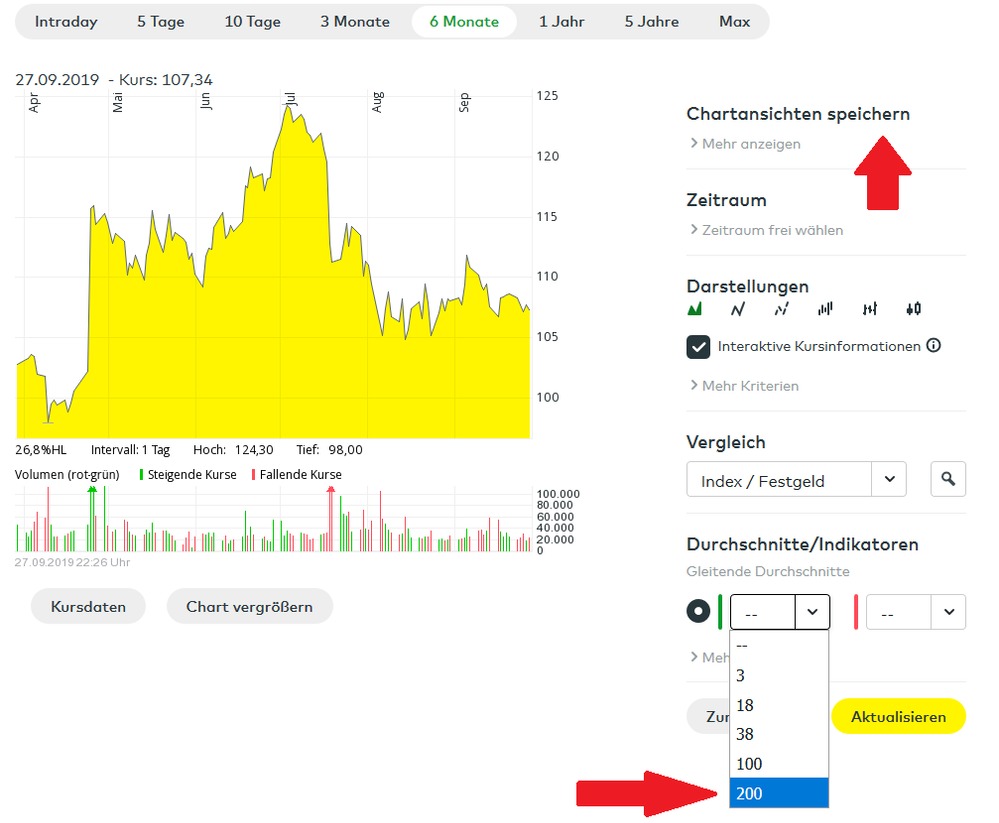Click the magnifier search button beside Vergleich

tap(948, 480)
